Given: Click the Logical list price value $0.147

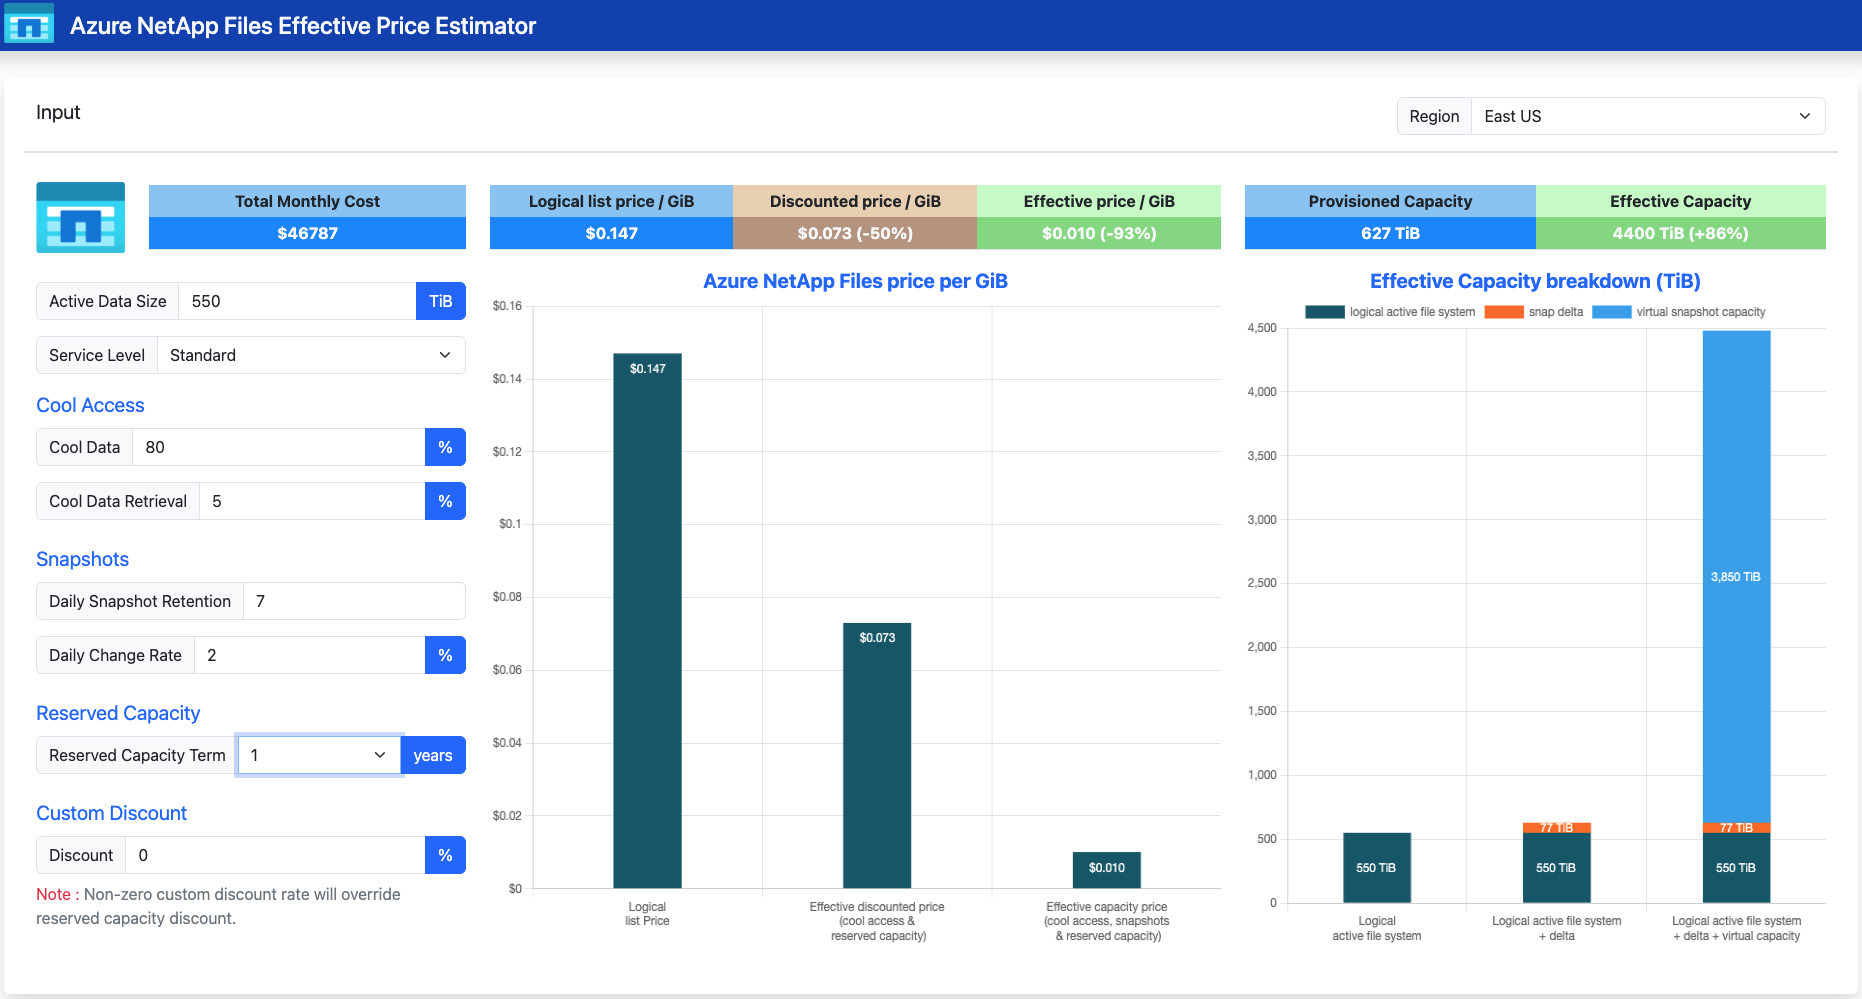Looking at the screenshot, I should (611, 233).
